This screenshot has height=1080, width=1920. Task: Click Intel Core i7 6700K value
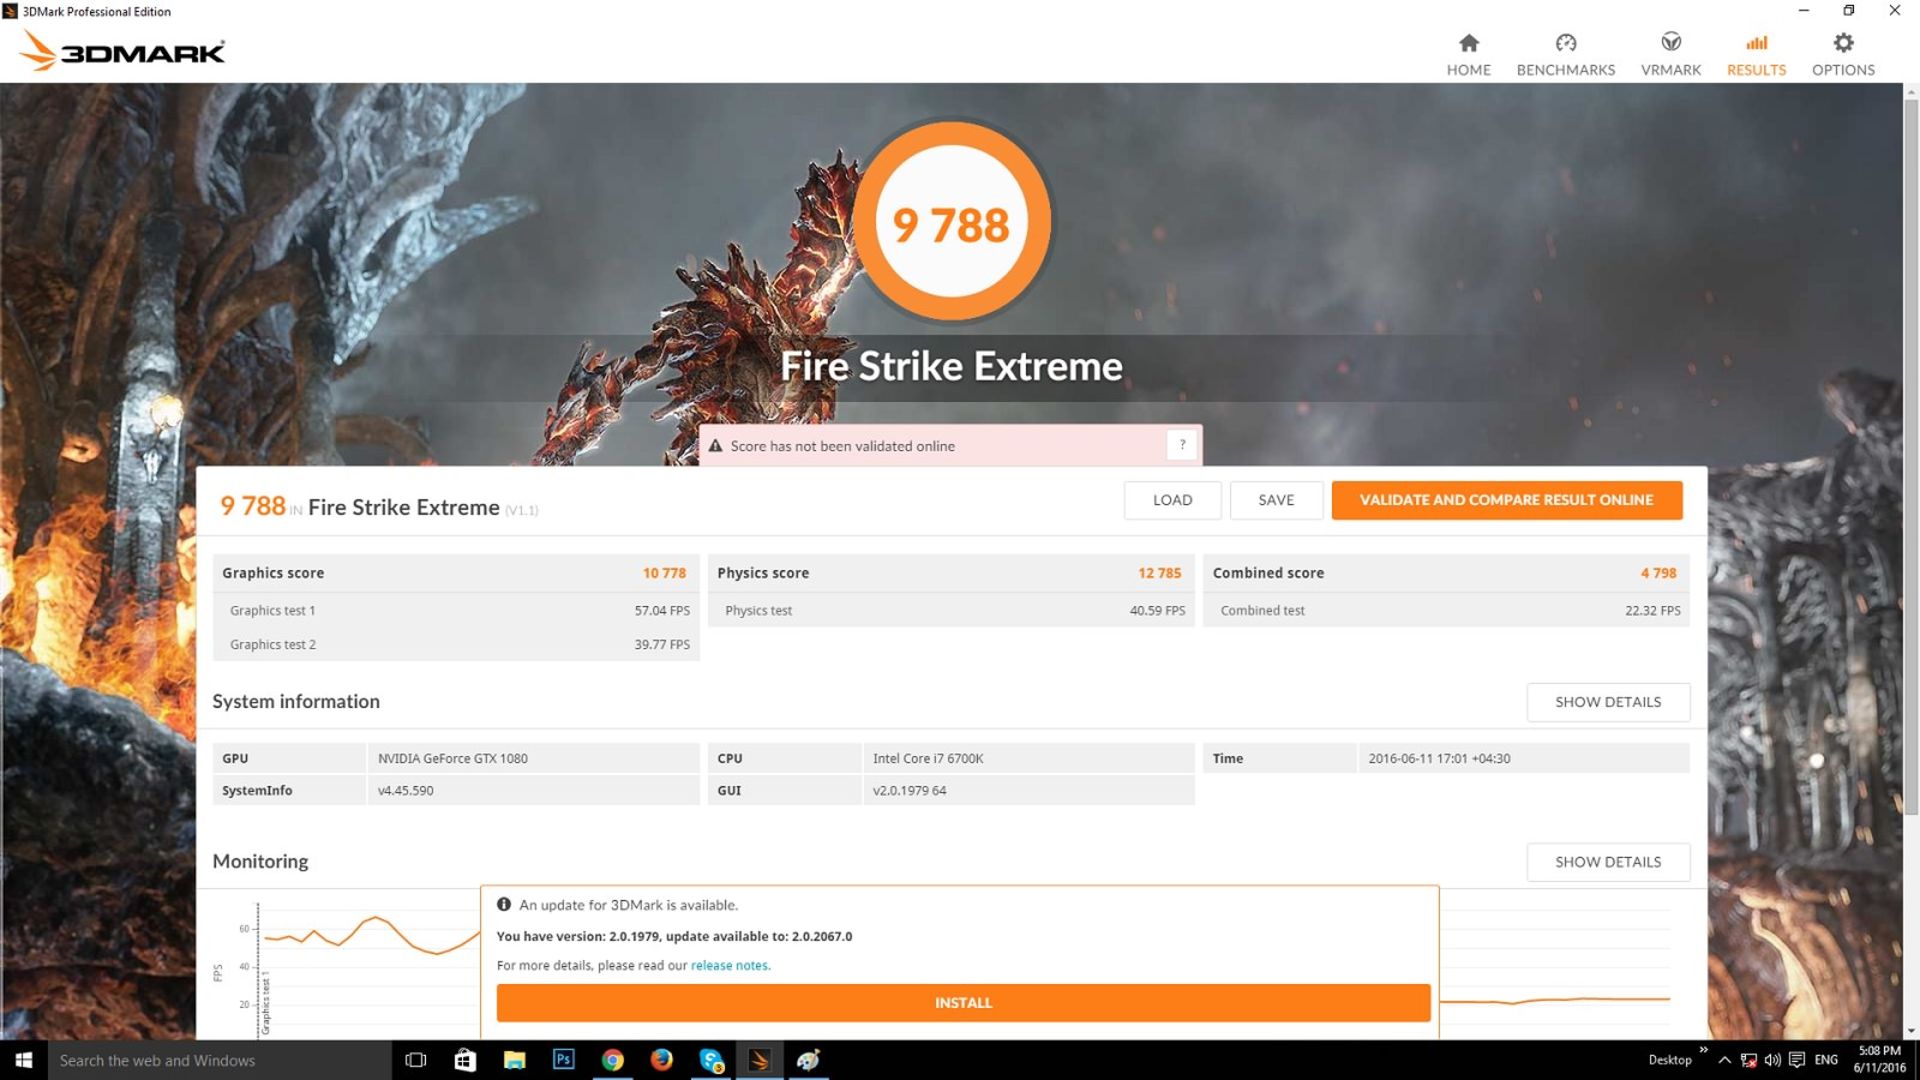(x=928, y=758)
